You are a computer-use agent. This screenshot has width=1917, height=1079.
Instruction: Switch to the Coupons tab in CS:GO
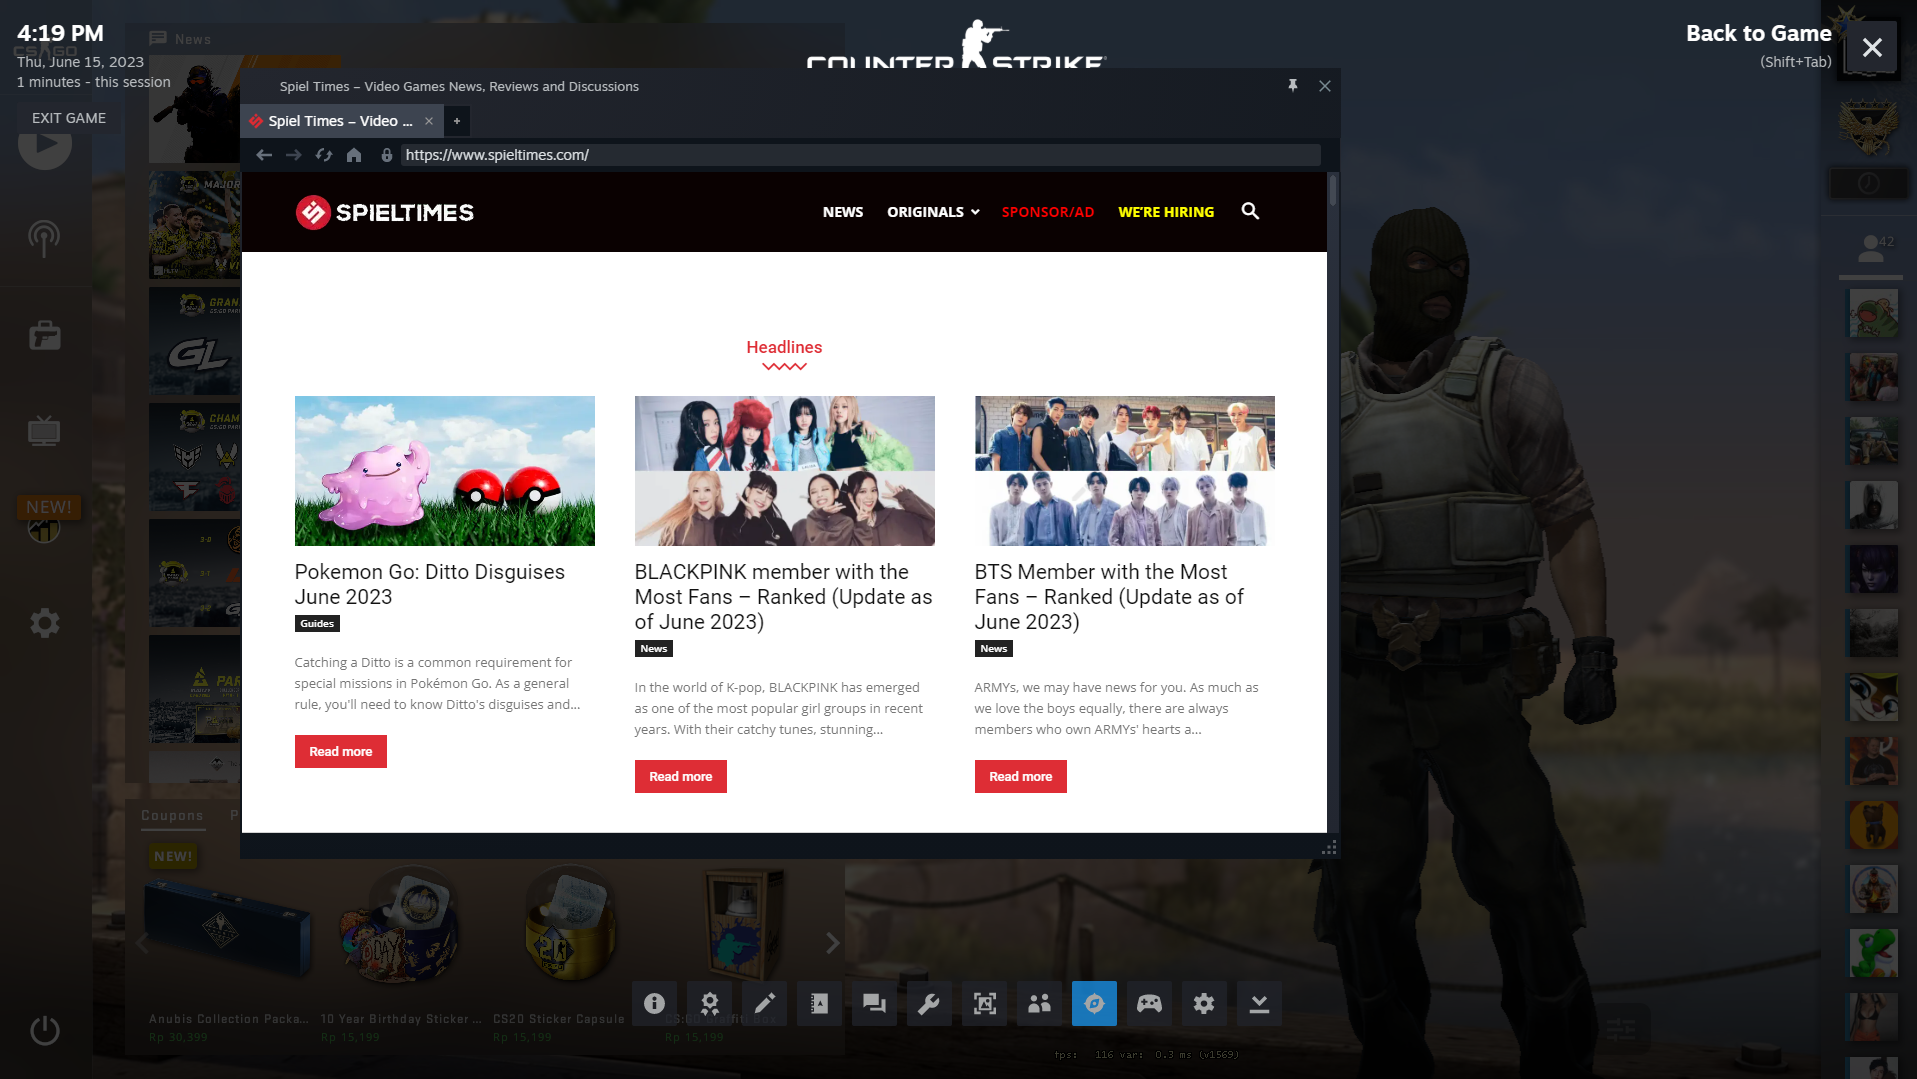point(172,815)
